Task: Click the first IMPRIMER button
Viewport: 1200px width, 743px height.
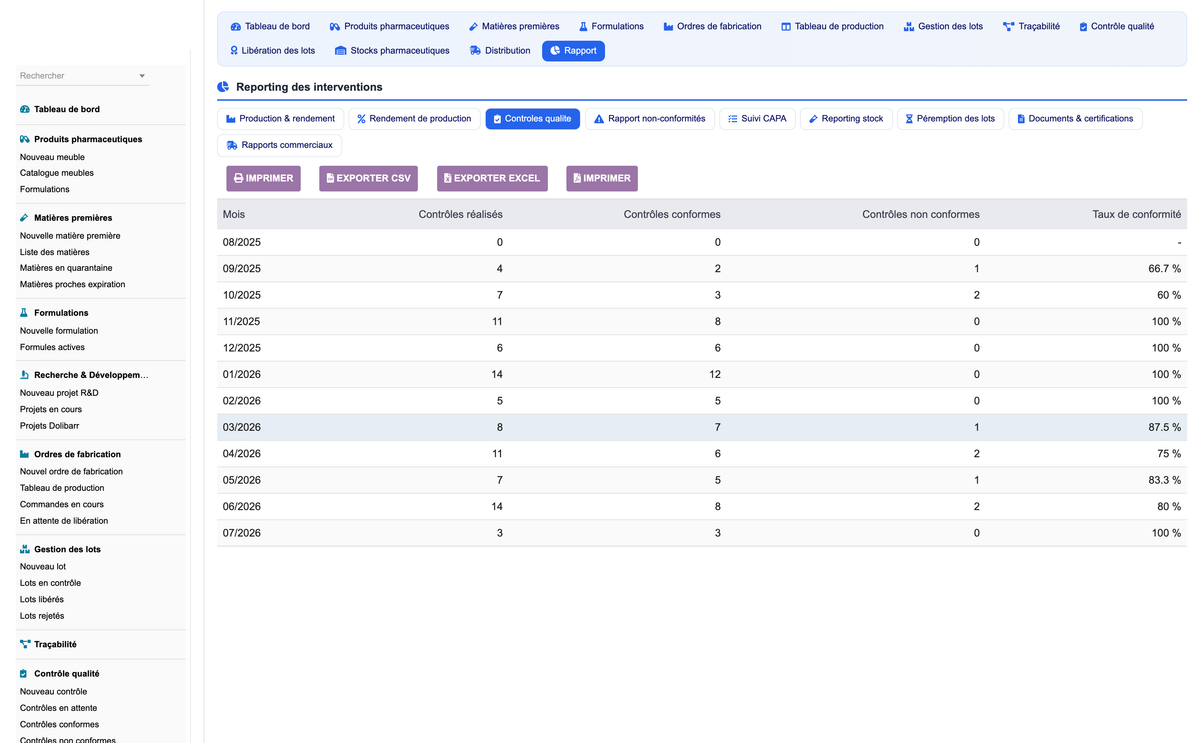Action: click(x=263, y=178)
